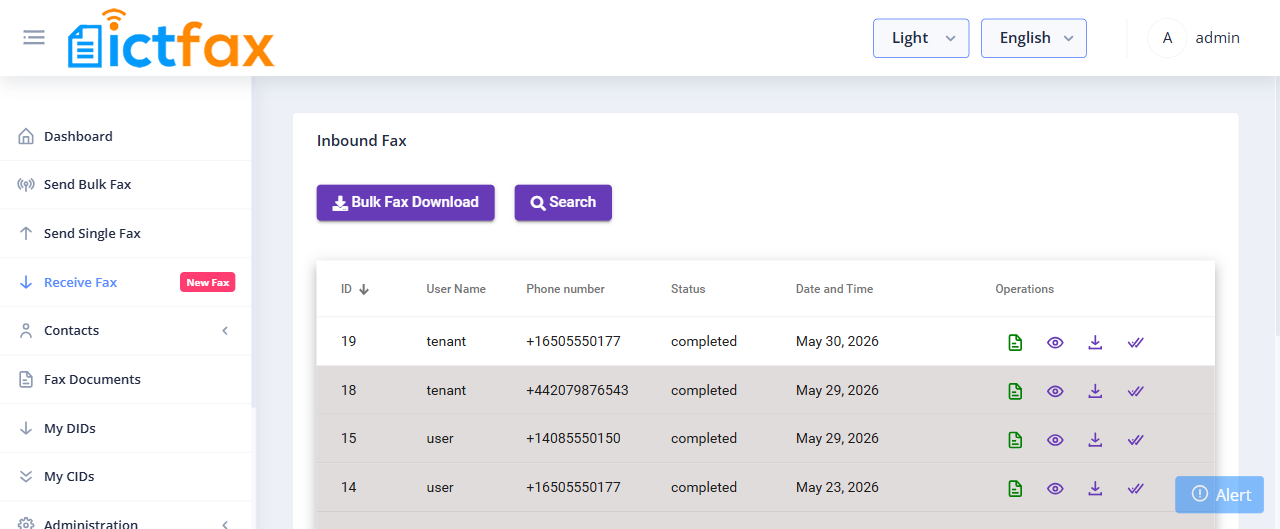Image resolution: width=1280 pixels, height=529 pixels.
Task: Open document icon for fax 14
Action: click(1015, 489)
